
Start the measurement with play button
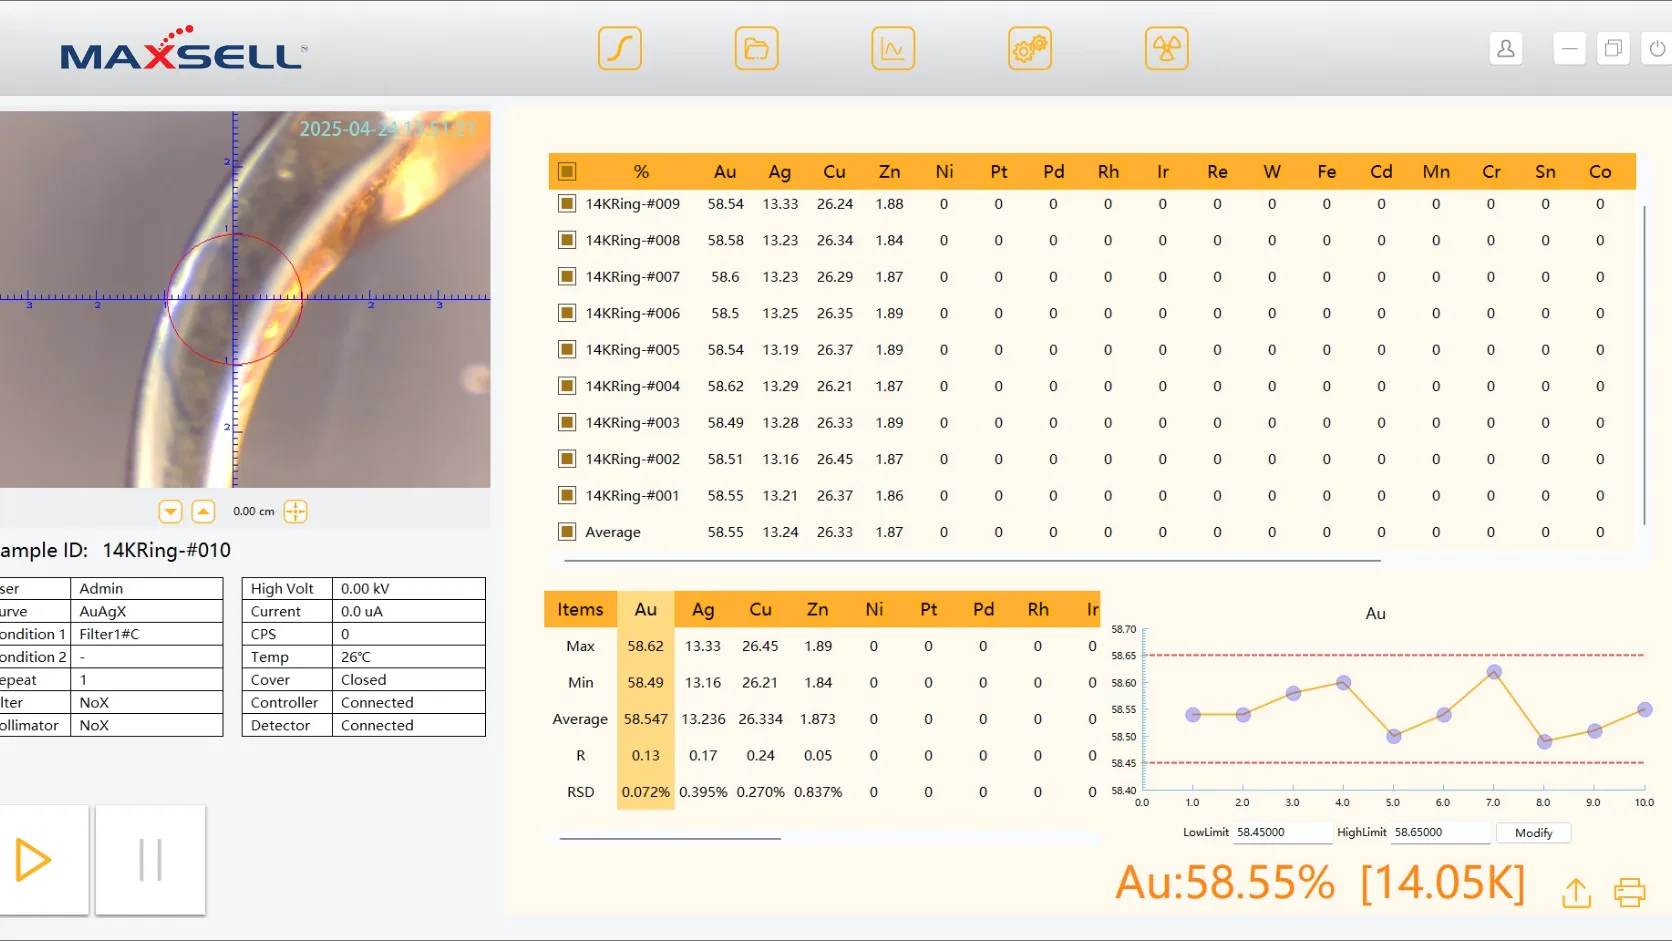click(x=36, y=859)
